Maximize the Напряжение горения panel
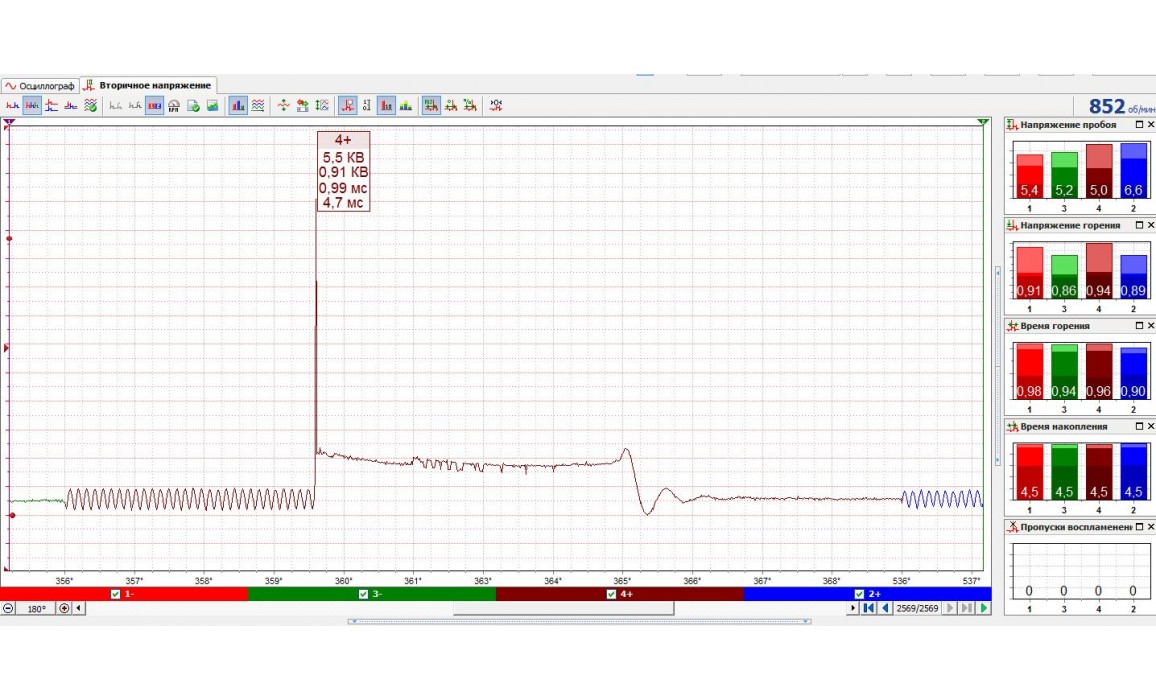1156x700 pixels. point(1139,226)
